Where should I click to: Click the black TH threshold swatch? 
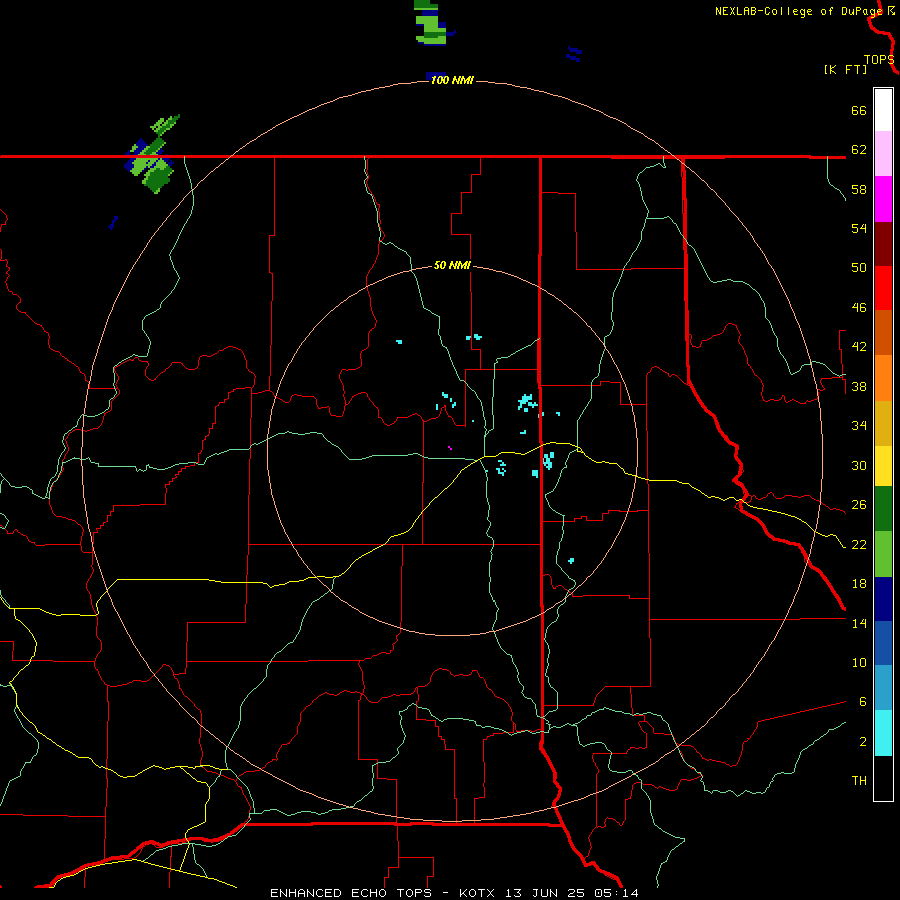point(883,778)
